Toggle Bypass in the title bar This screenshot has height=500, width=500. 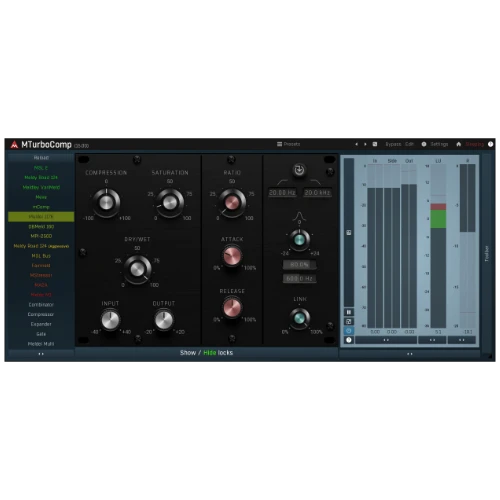tap(393, 144)
